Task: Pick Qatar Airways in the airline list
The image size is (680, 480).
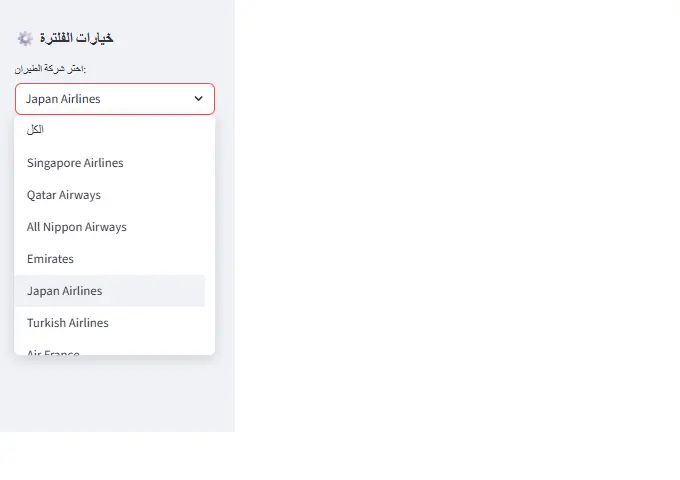Action: coord(64,195)
